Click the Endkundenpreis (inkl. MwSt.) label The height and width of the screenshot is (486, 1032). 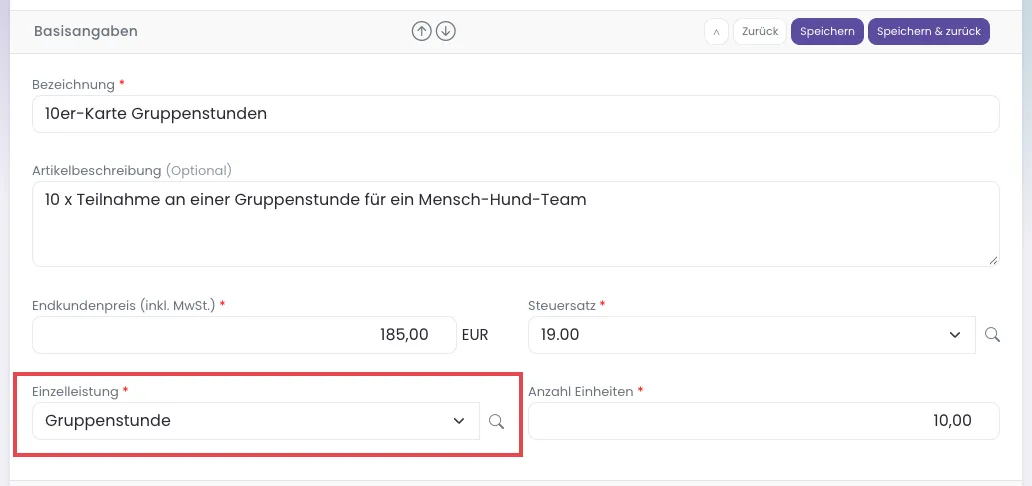click(124, 306)
